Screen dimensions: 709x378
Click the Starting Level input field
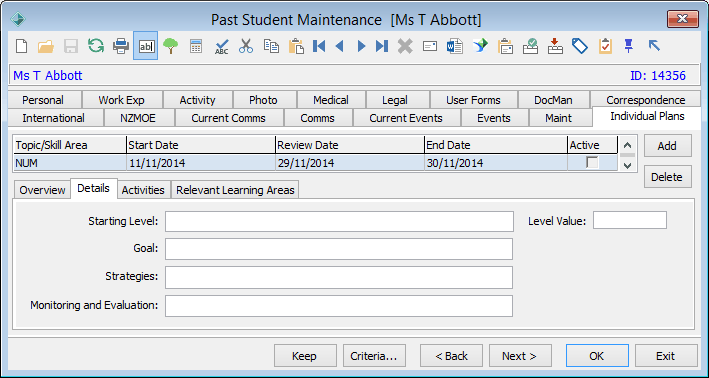tap(339, 221)
